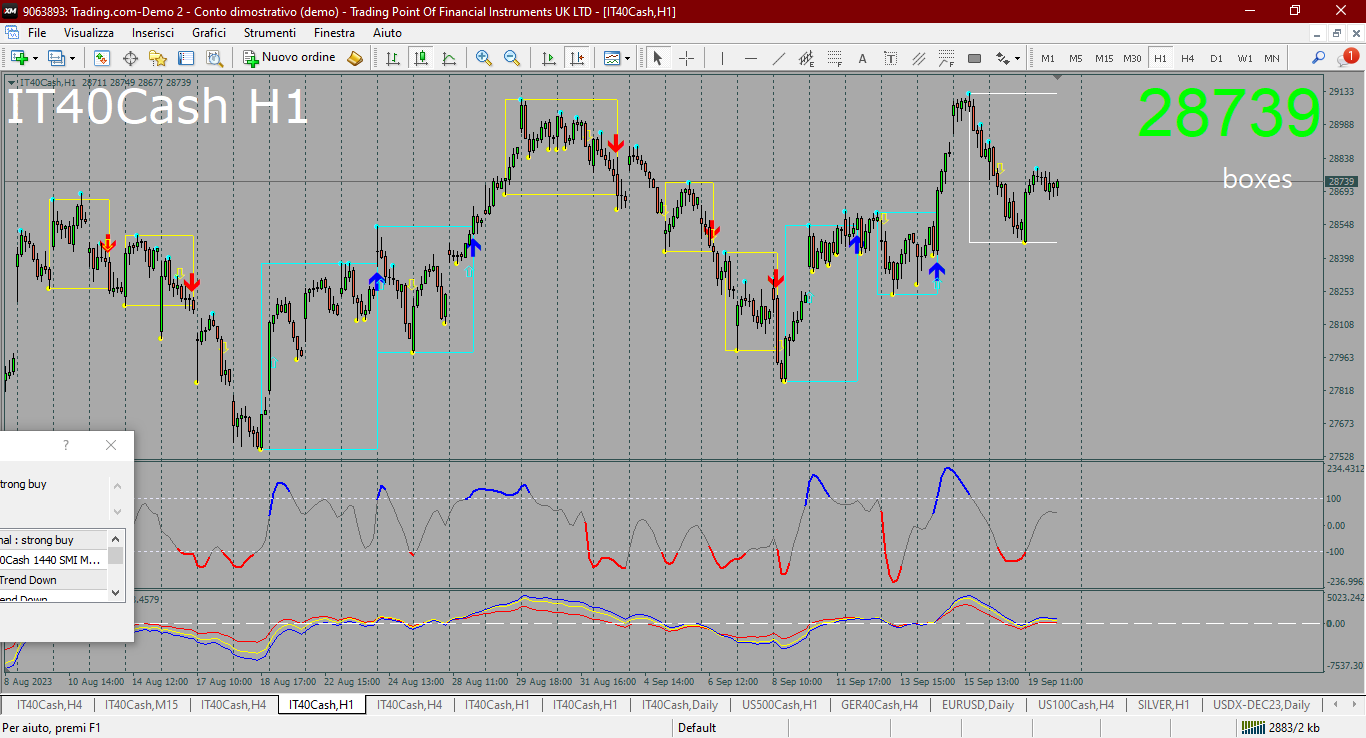Select the parallel lines channel tool
Screen dimensions: 1366x738
[918, 58]
